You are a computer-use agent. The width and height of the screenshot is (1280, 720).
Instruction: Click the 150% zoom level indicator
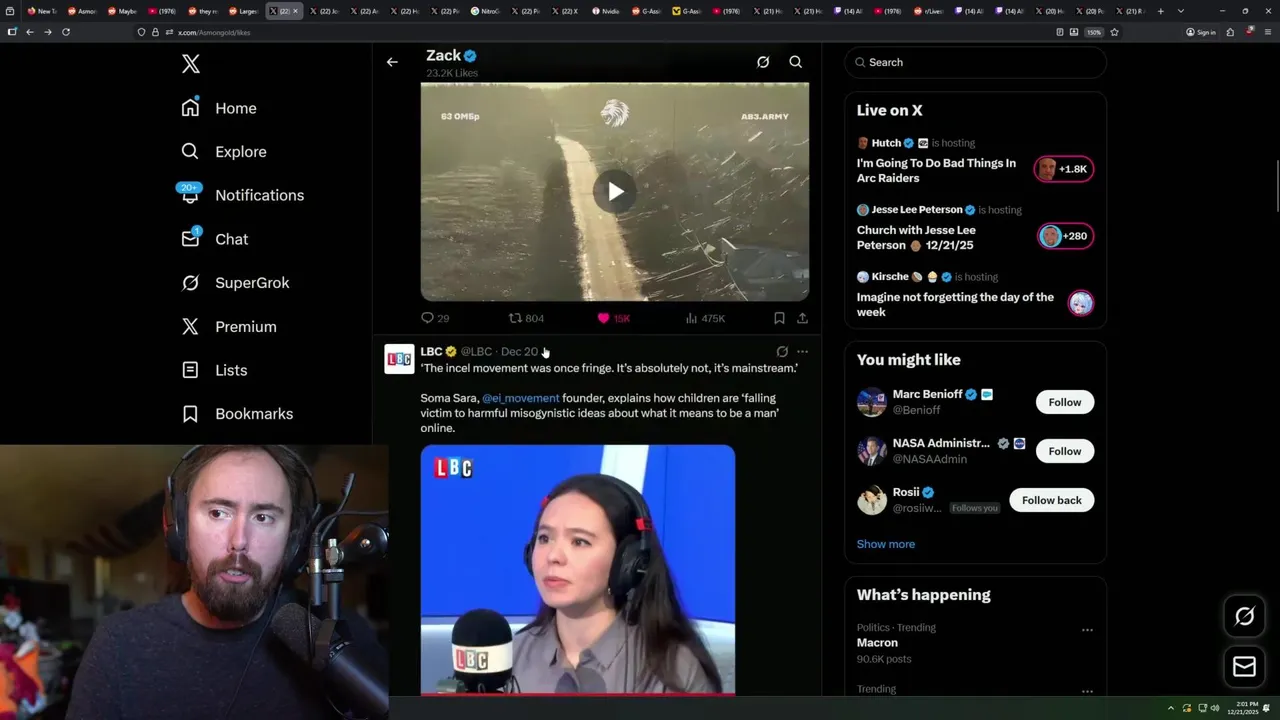[x=1094, y=32]
